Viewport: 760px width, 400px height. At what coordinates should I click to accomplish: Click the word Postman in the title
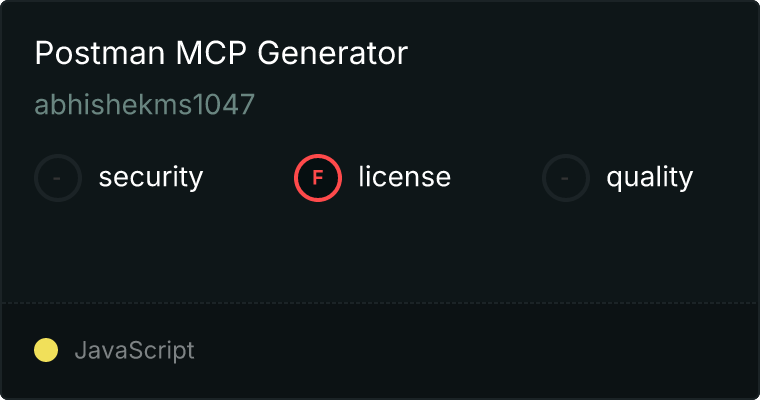[100, 53]
